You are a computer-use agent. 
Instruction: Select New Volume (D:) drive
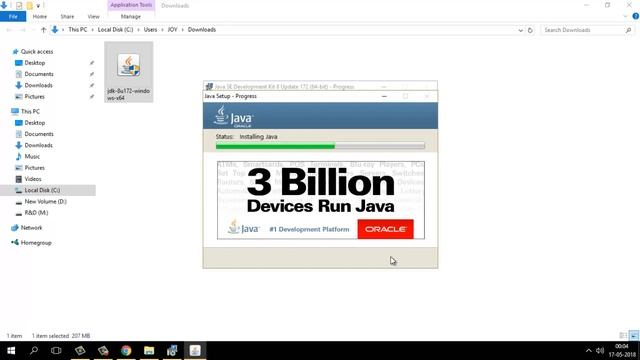coord(45,202)
